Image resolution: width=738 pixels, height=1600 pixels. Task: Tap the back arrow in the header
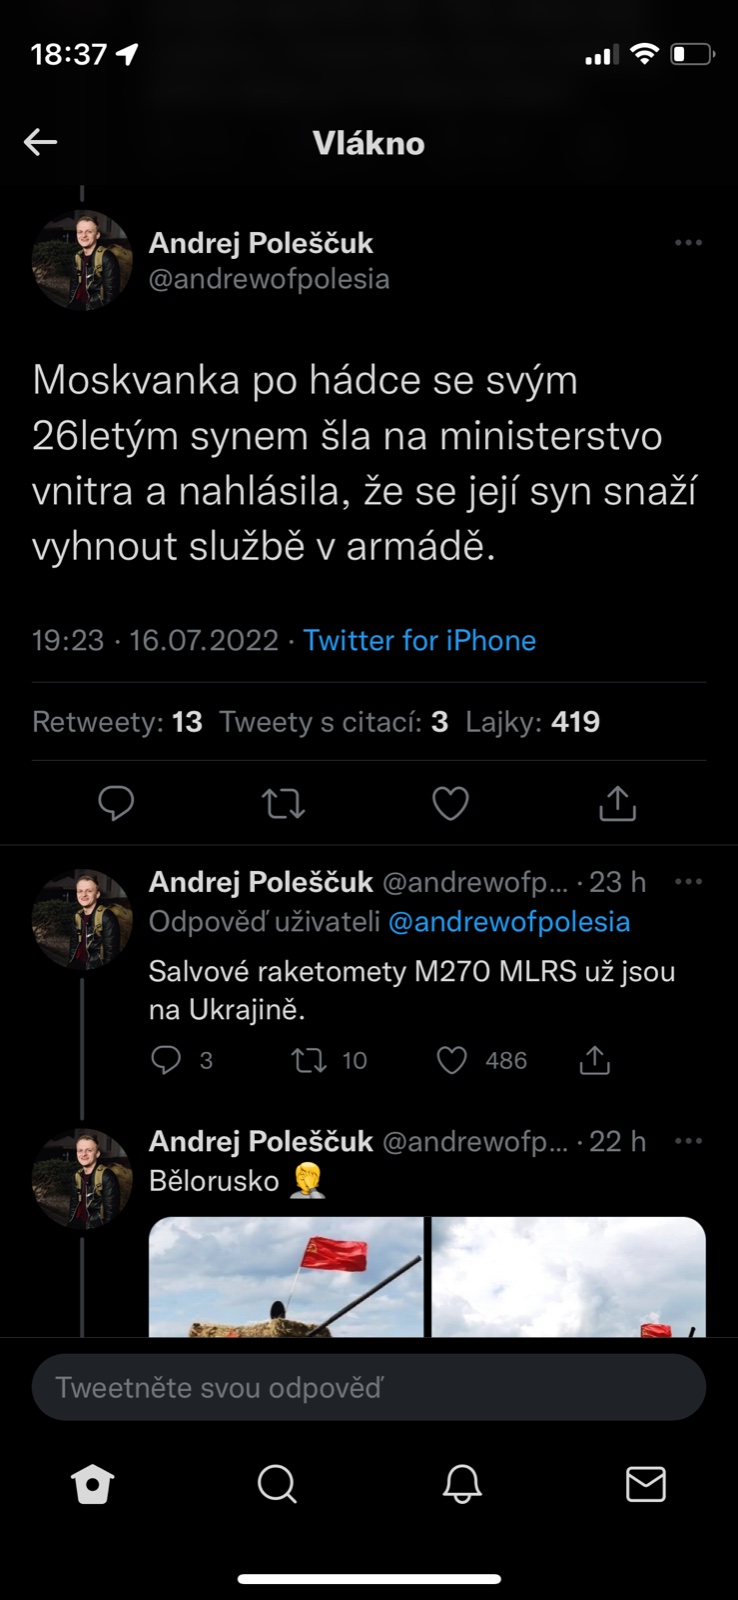click(x=41, y=142)
